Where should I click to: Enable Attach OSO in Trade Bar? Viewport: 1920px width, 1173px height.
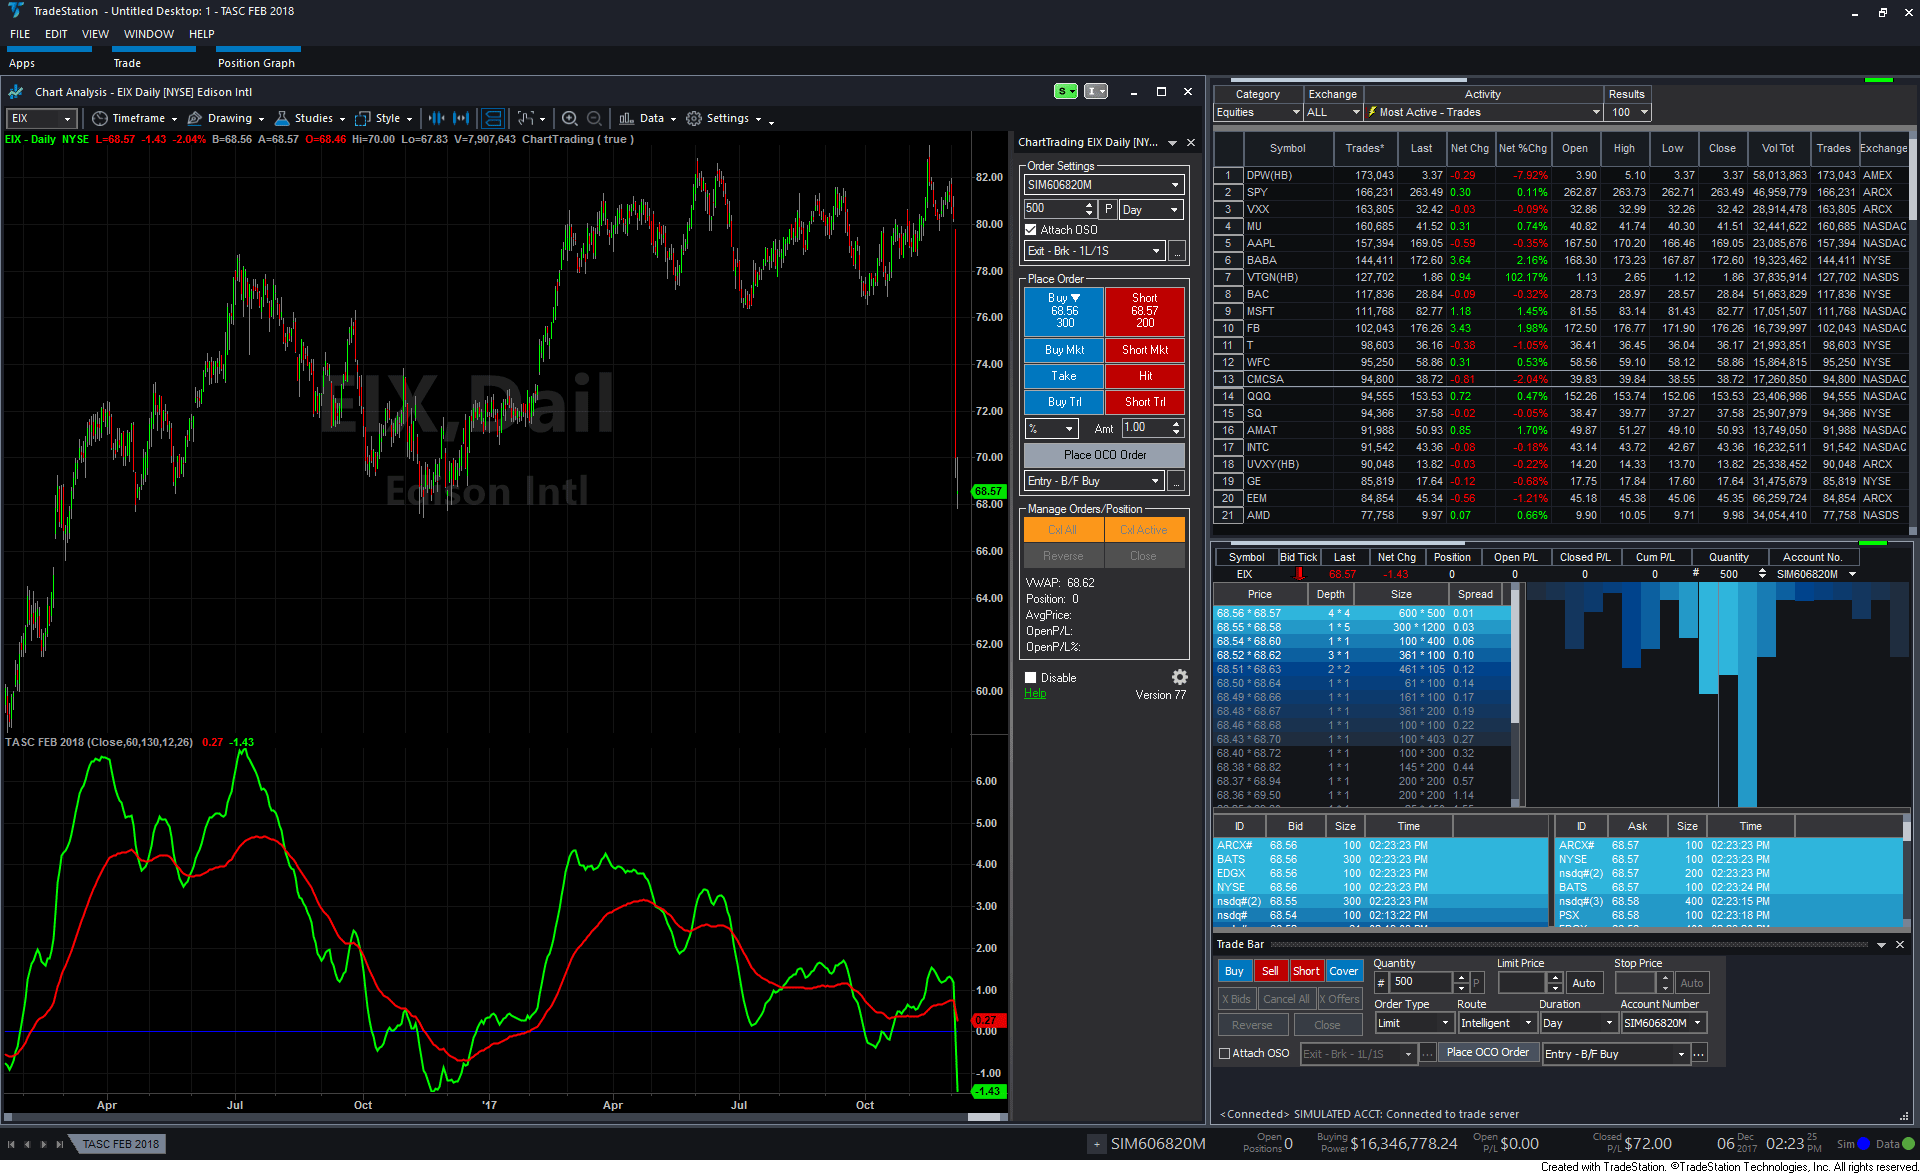pyautogui.click(x=1224, y=1053)
